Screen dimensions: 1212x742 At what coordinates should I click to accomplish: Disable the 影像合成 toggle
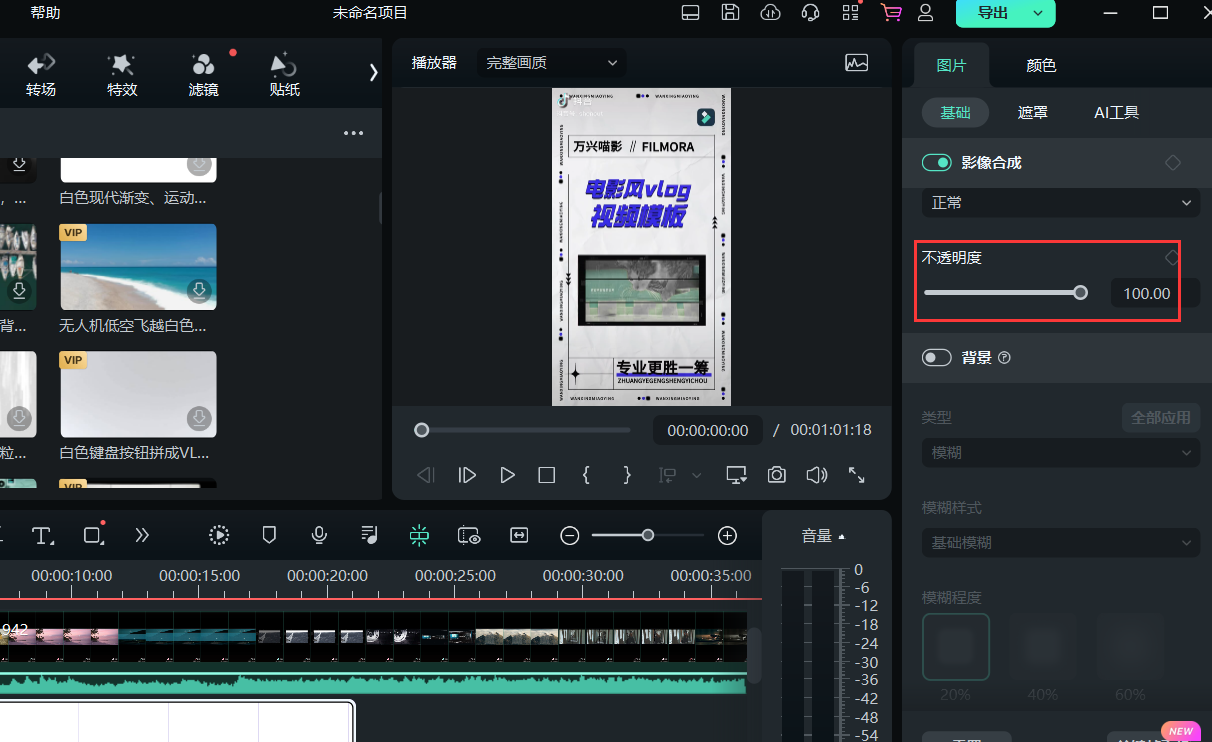936,163
